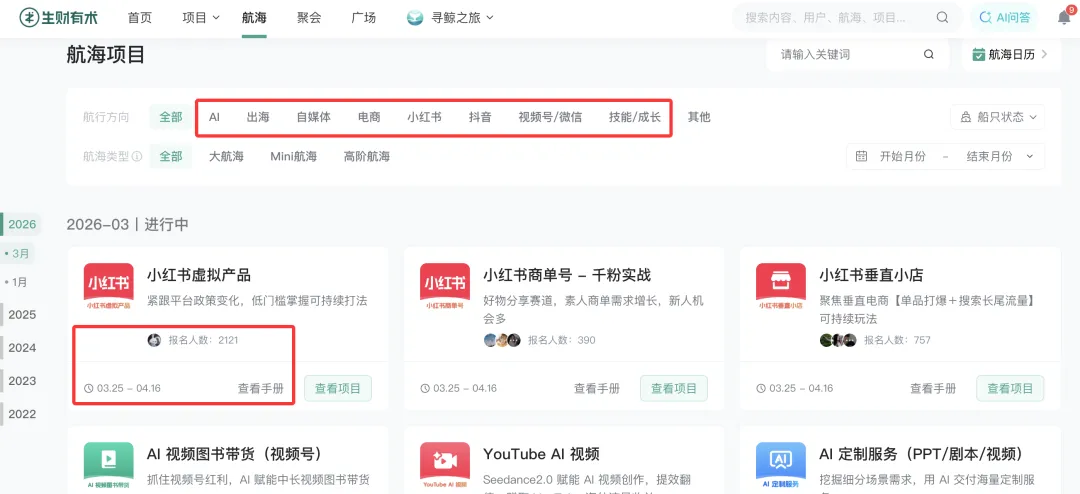This screenshot has width=1080, height=494.
Task: Jump to year 2023 in timeline
Action: [x=21, y=381]
